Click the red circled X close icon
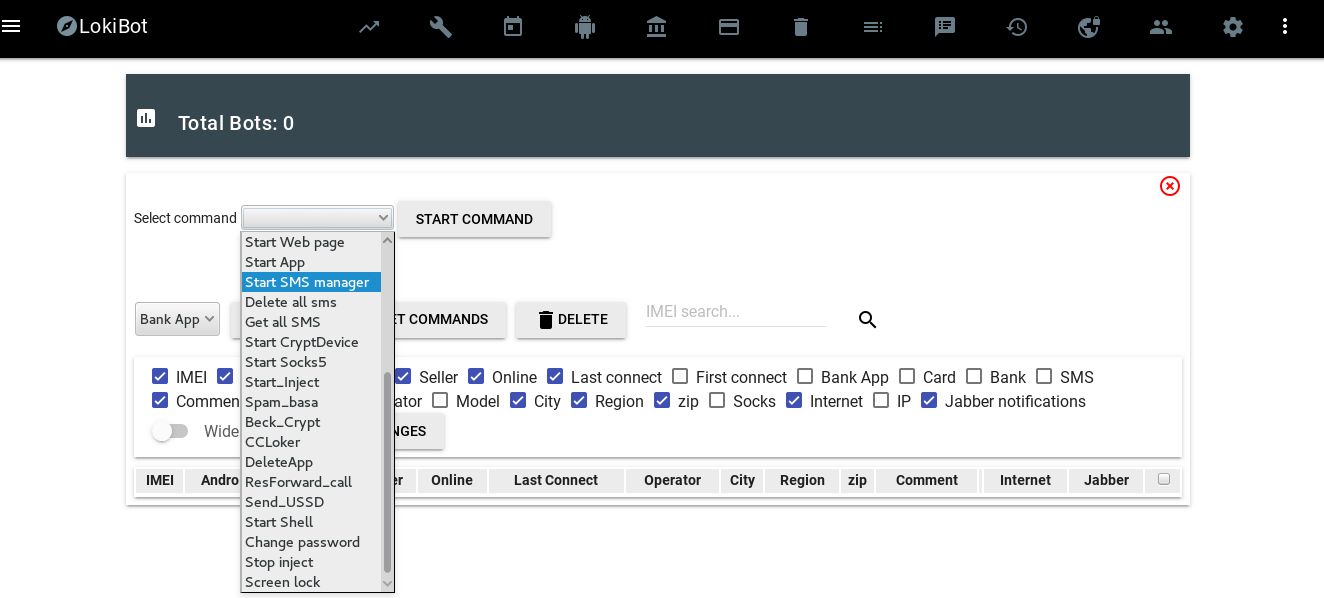This screenshot has height=598, width=1324. [x=1170, y=186]
